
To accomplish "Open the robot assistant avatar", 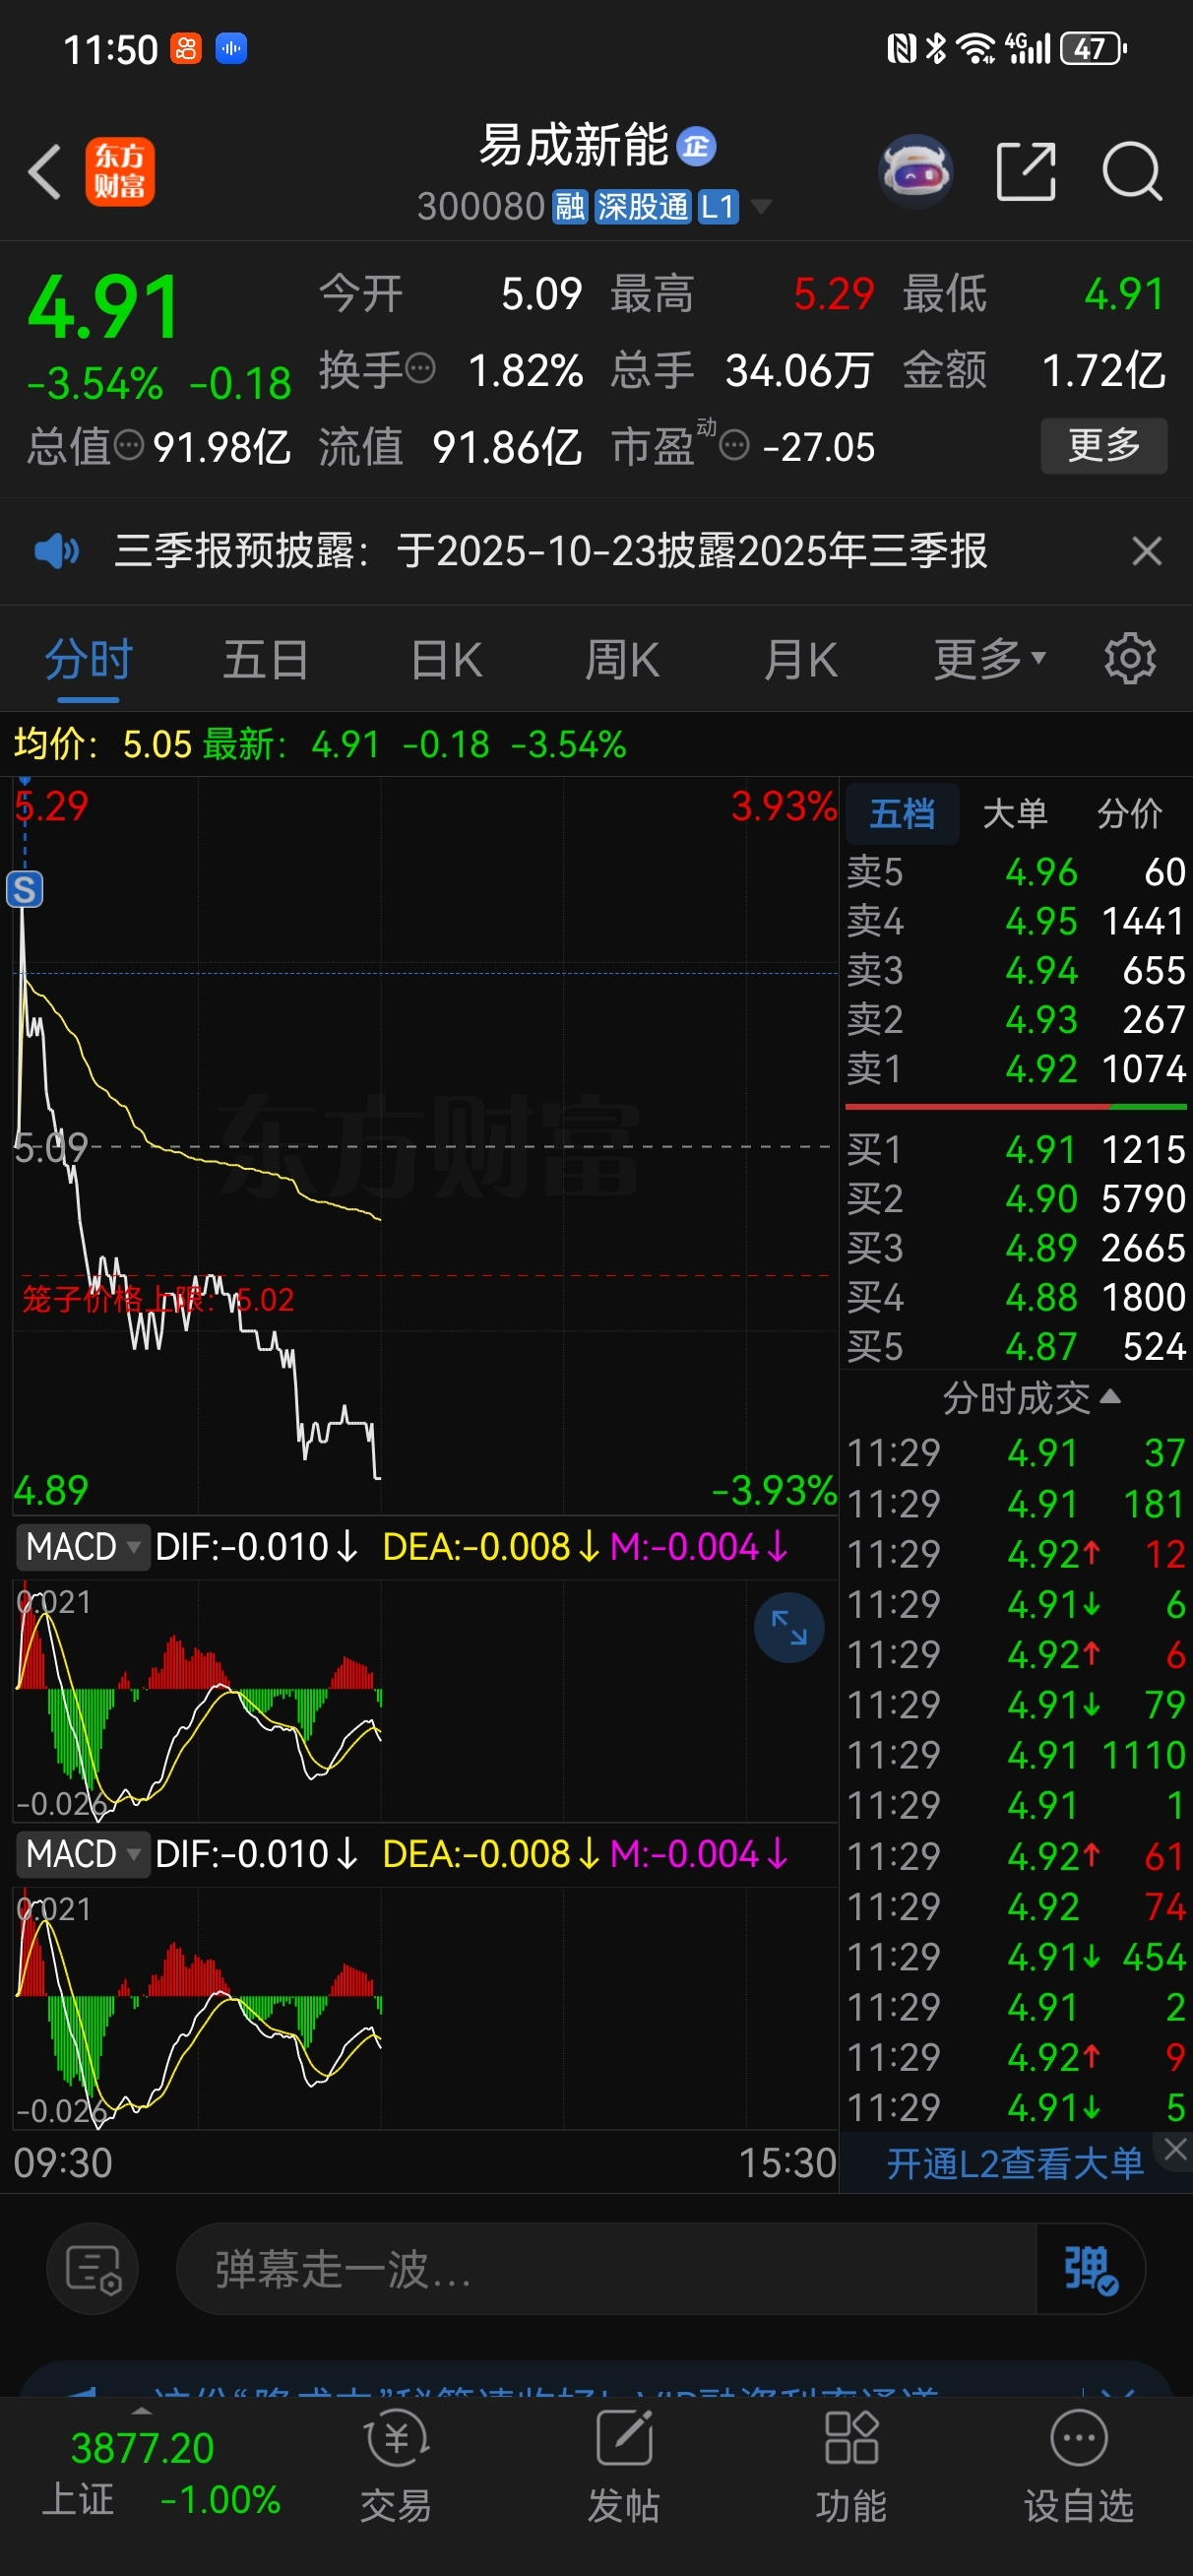I will tap(915, 171).
